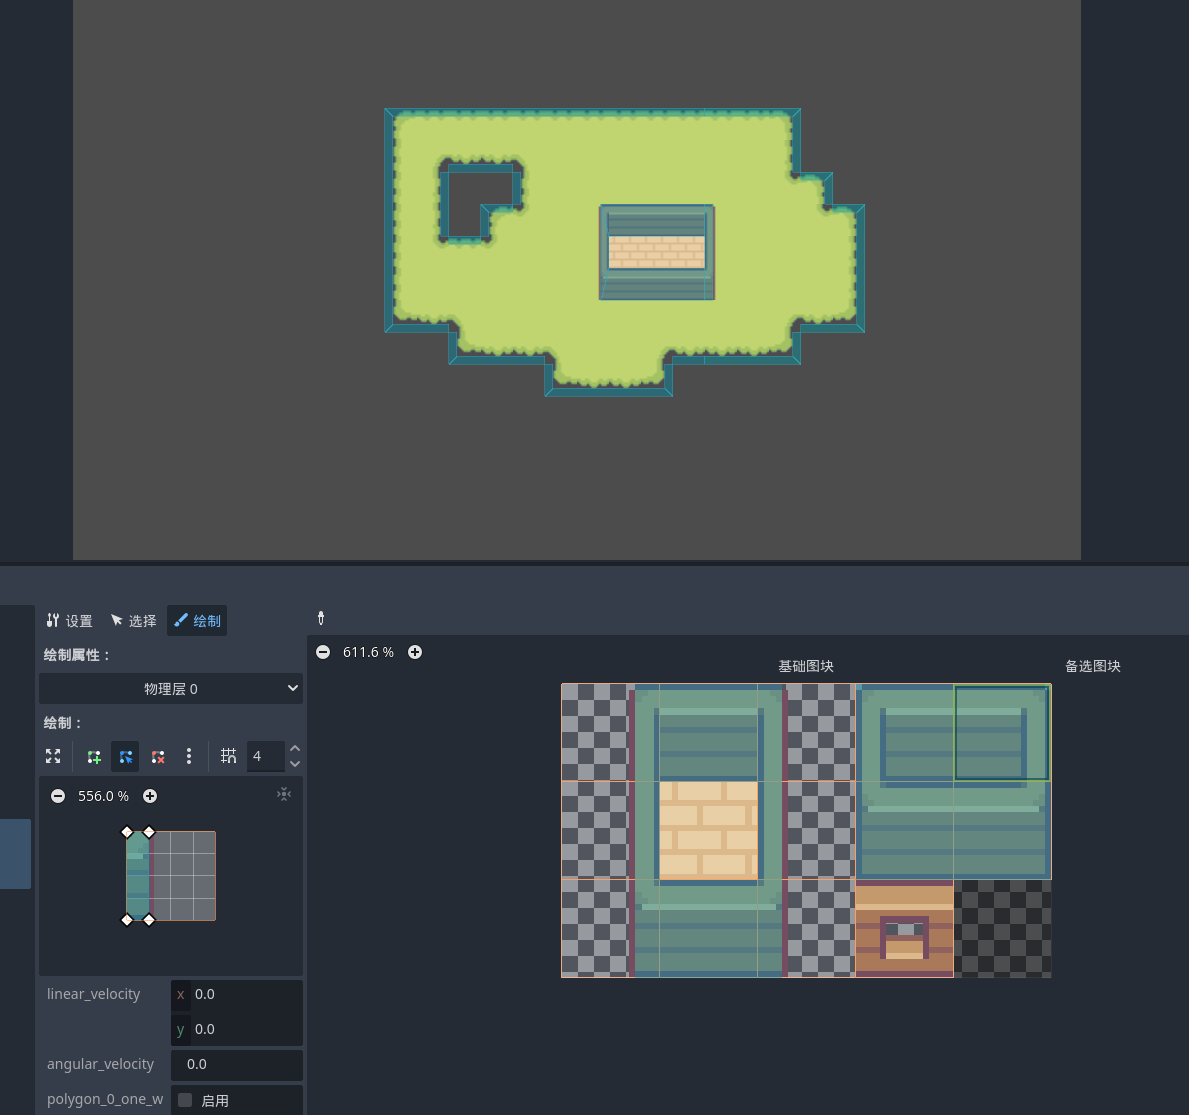The width and height of the screenshot is (1189, 1115).
Task: Increase the grid snap subdivision value
Action: (x=295, y=749)
